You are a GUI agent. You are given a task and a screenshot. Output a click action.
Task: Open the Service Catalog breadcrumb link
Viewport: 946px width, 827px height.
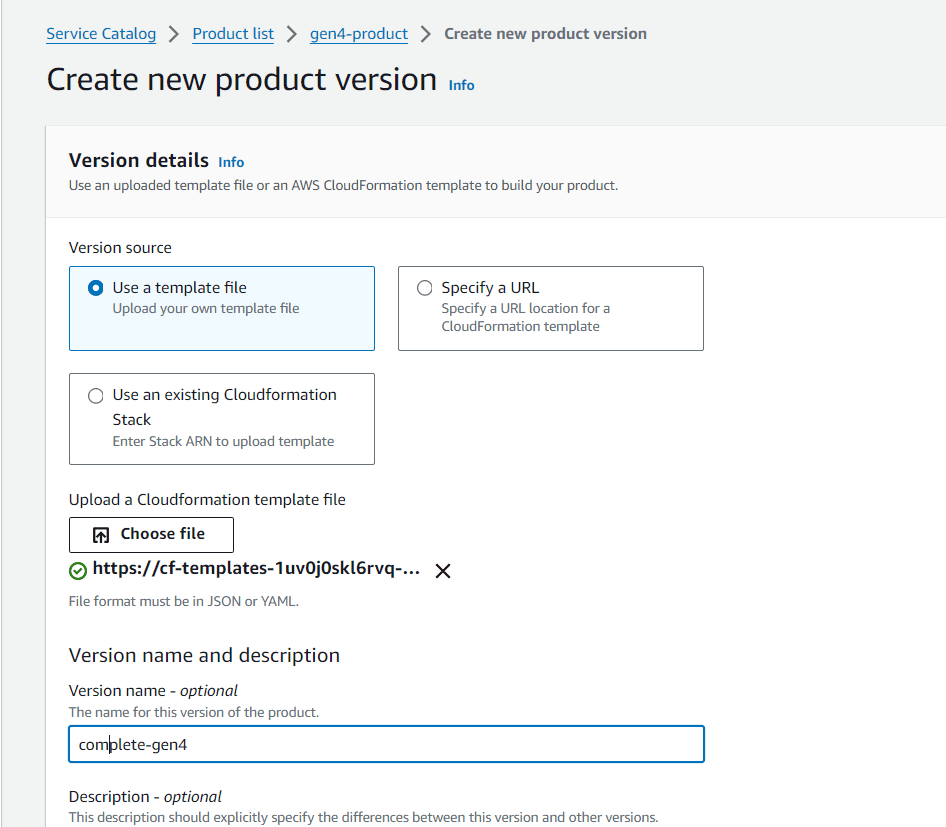pyautogui.click(x=101, y=34)
